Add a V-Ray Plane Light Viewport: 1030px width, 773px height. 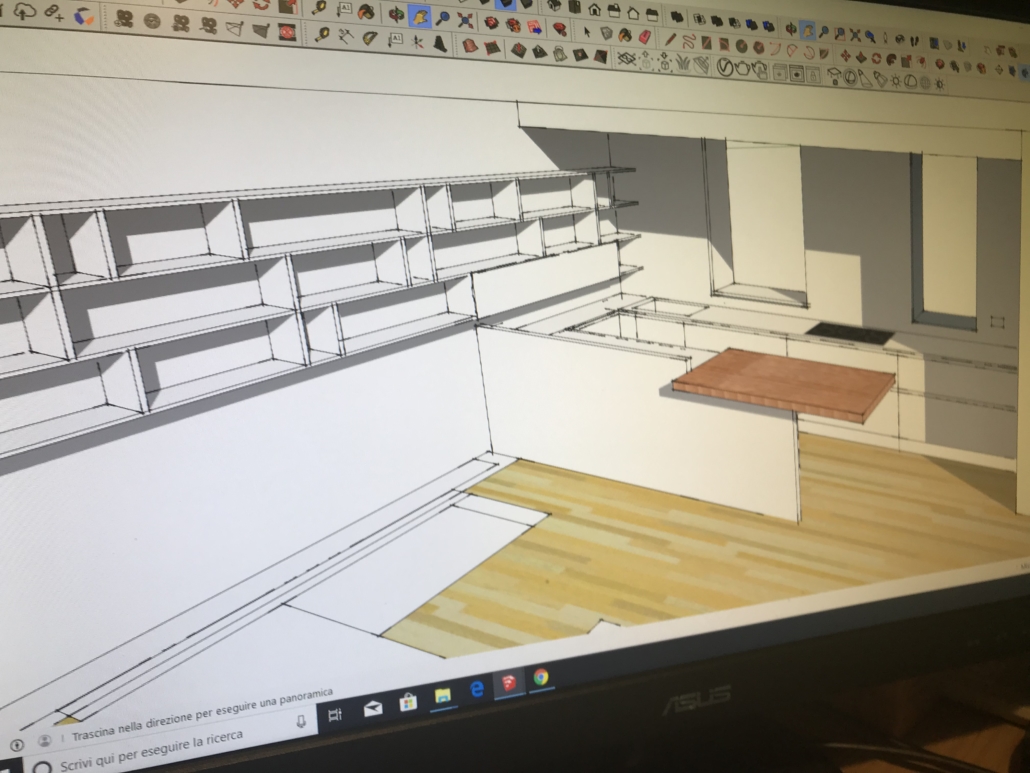pos(834,75)
